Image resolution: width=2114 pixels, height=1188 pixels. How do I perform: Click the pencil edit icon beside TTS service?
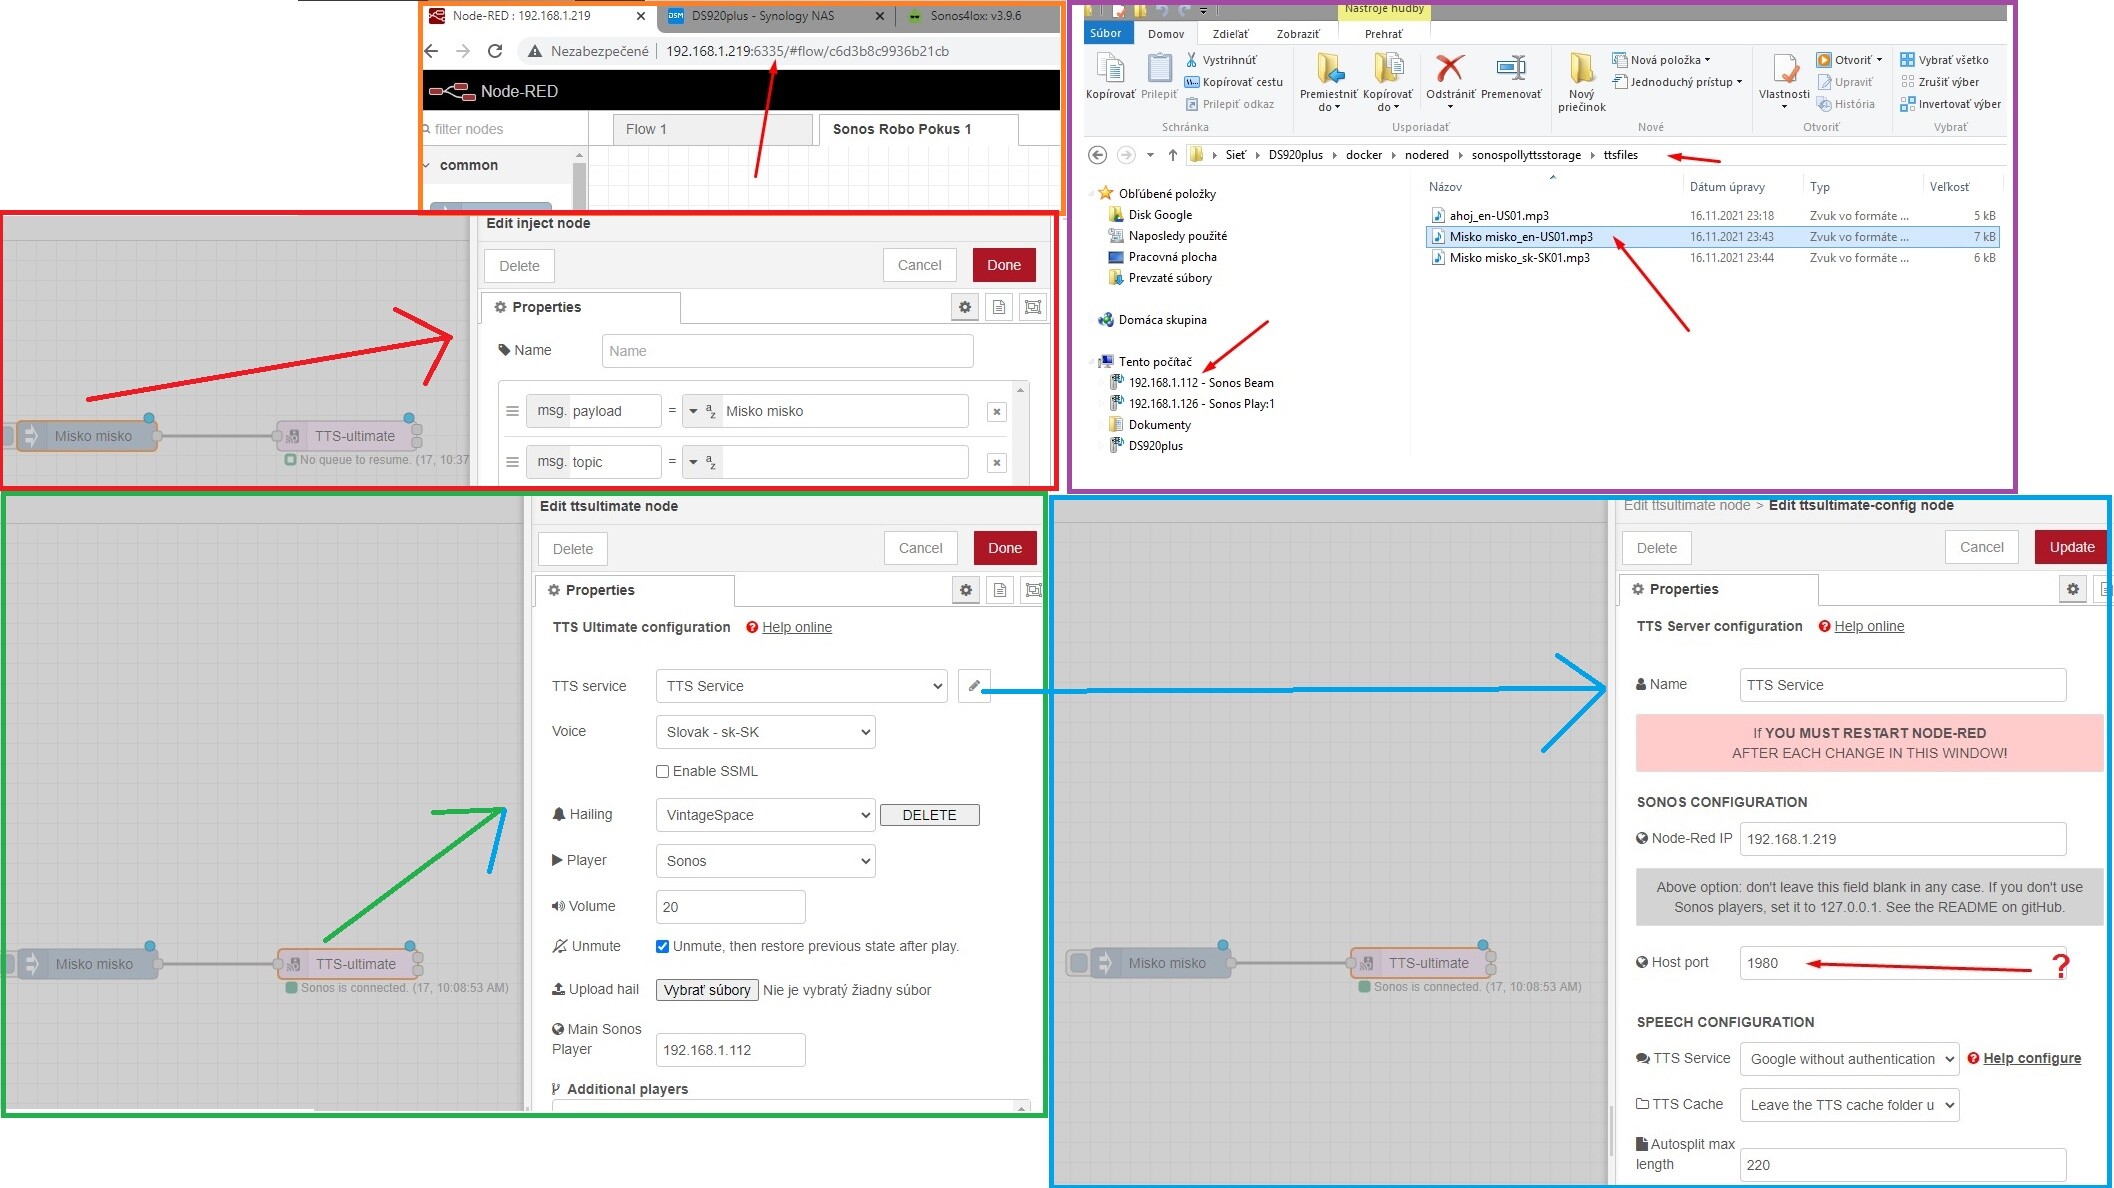coord(974,686)
